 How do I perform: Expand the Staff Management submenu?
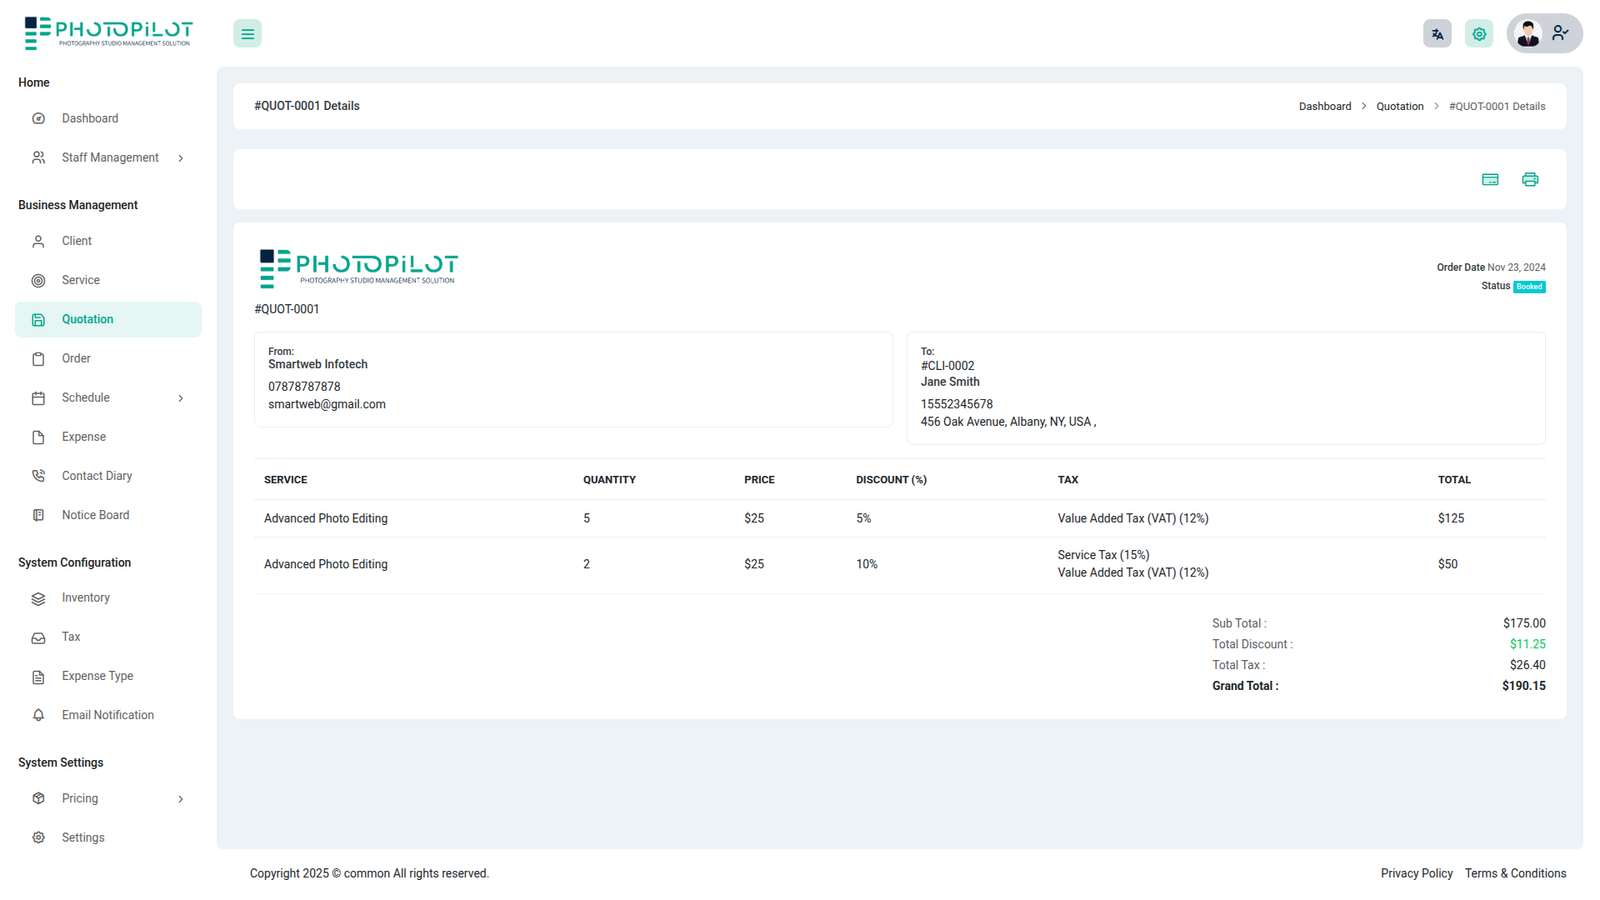click(180, 158)
